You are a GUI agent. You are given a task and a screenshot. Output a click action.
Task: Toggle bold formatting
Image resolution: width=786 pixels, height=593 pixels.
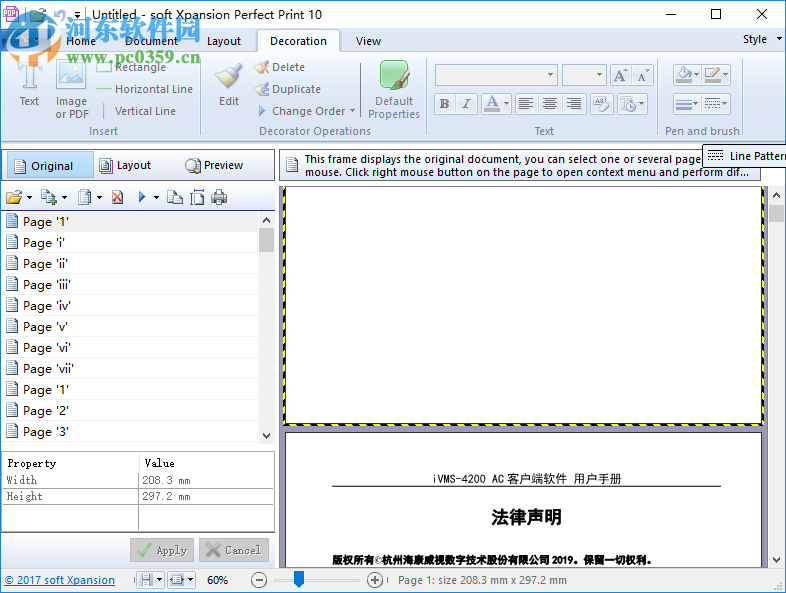point(444,104)
